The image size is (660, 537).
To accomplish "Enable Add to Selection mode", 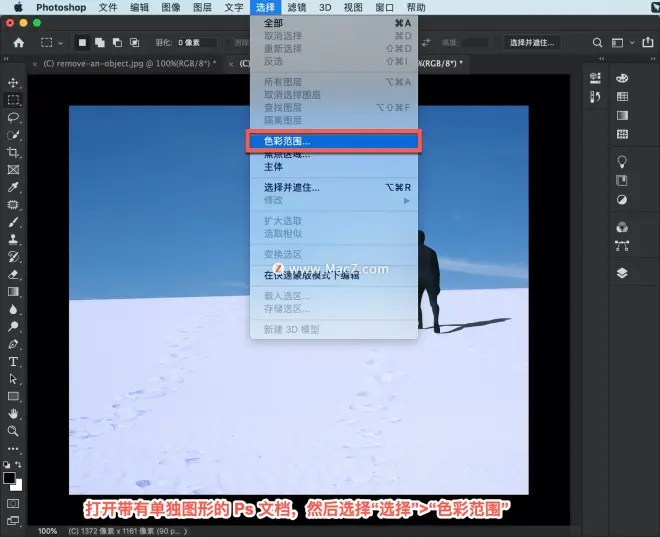I will [100, 43].
